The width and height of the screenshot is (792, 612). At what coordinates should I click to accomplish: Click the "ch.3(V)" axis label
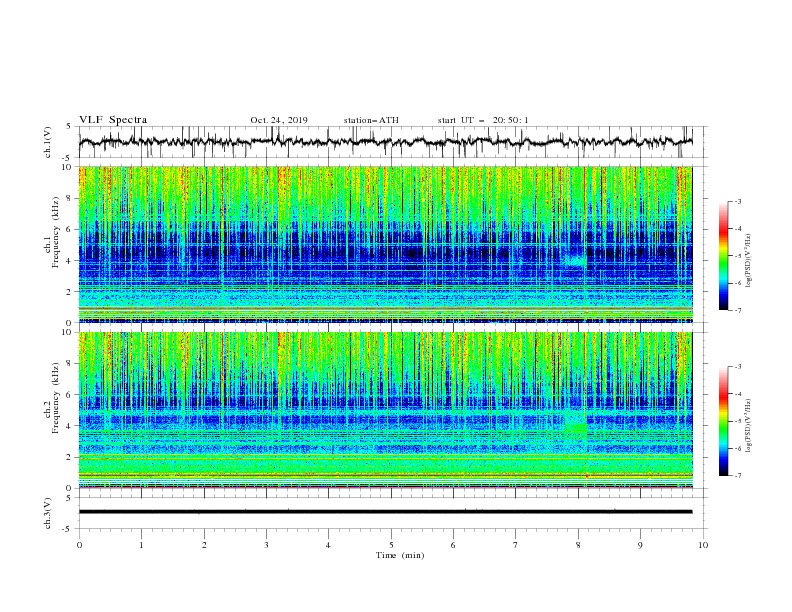click(48, 513)
